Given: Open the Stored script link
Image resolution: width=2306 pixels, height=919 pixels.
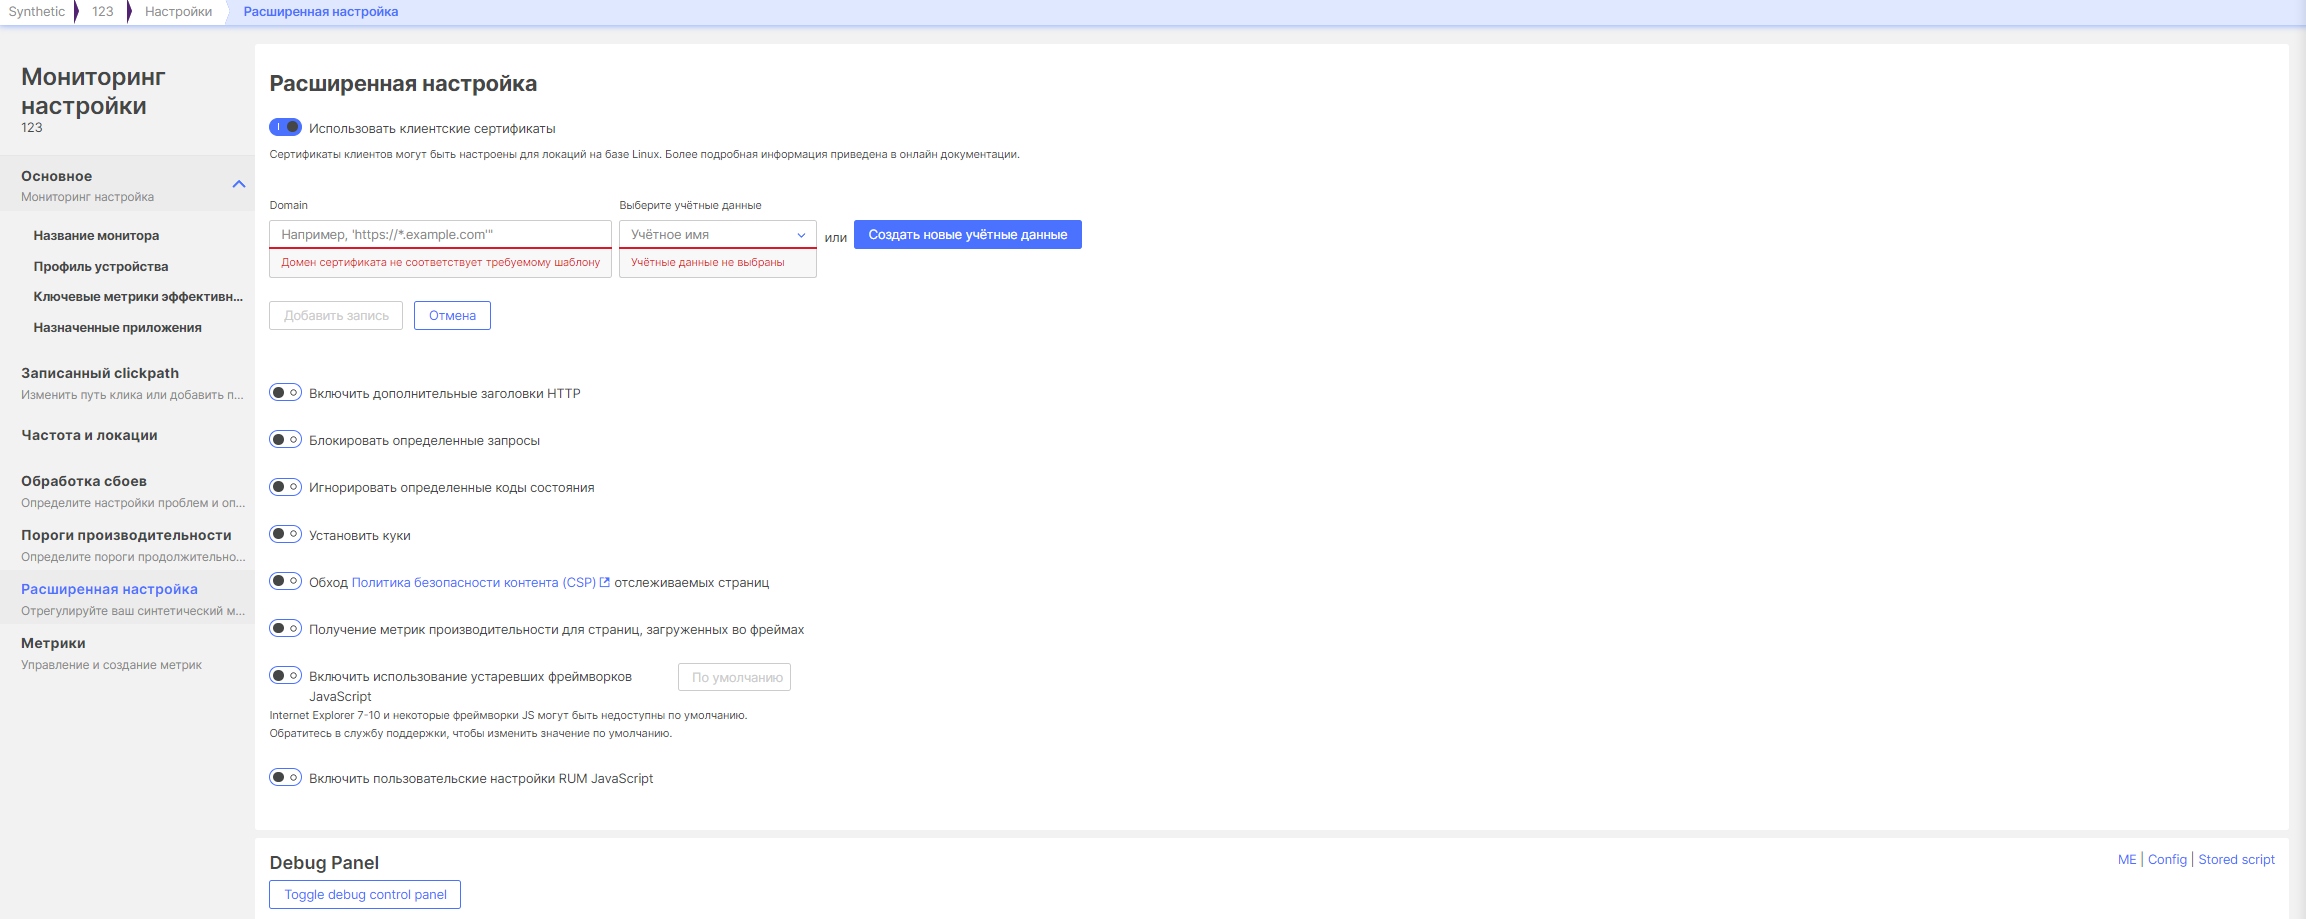Looking at the screenshot, I should click(x=2236, y=859).
